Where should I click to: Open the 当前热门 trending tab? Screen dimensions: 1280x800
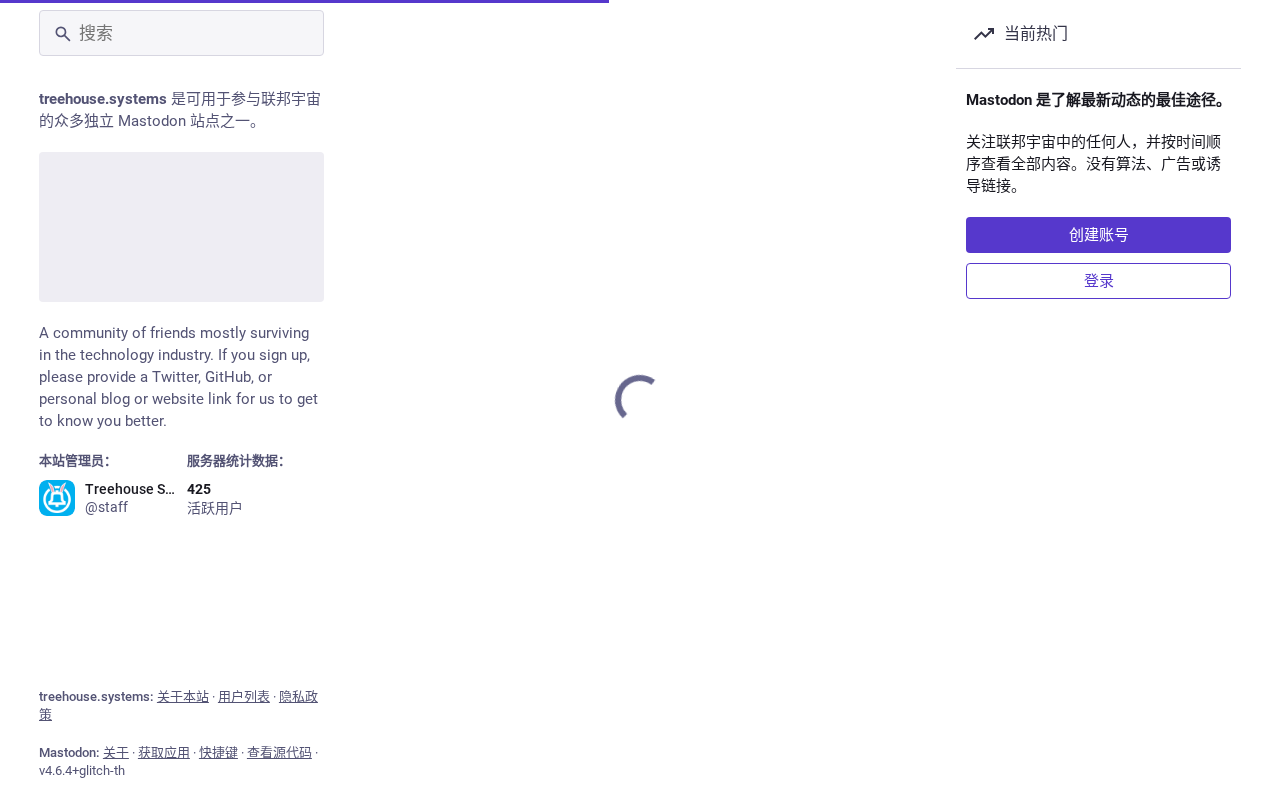1098,34
